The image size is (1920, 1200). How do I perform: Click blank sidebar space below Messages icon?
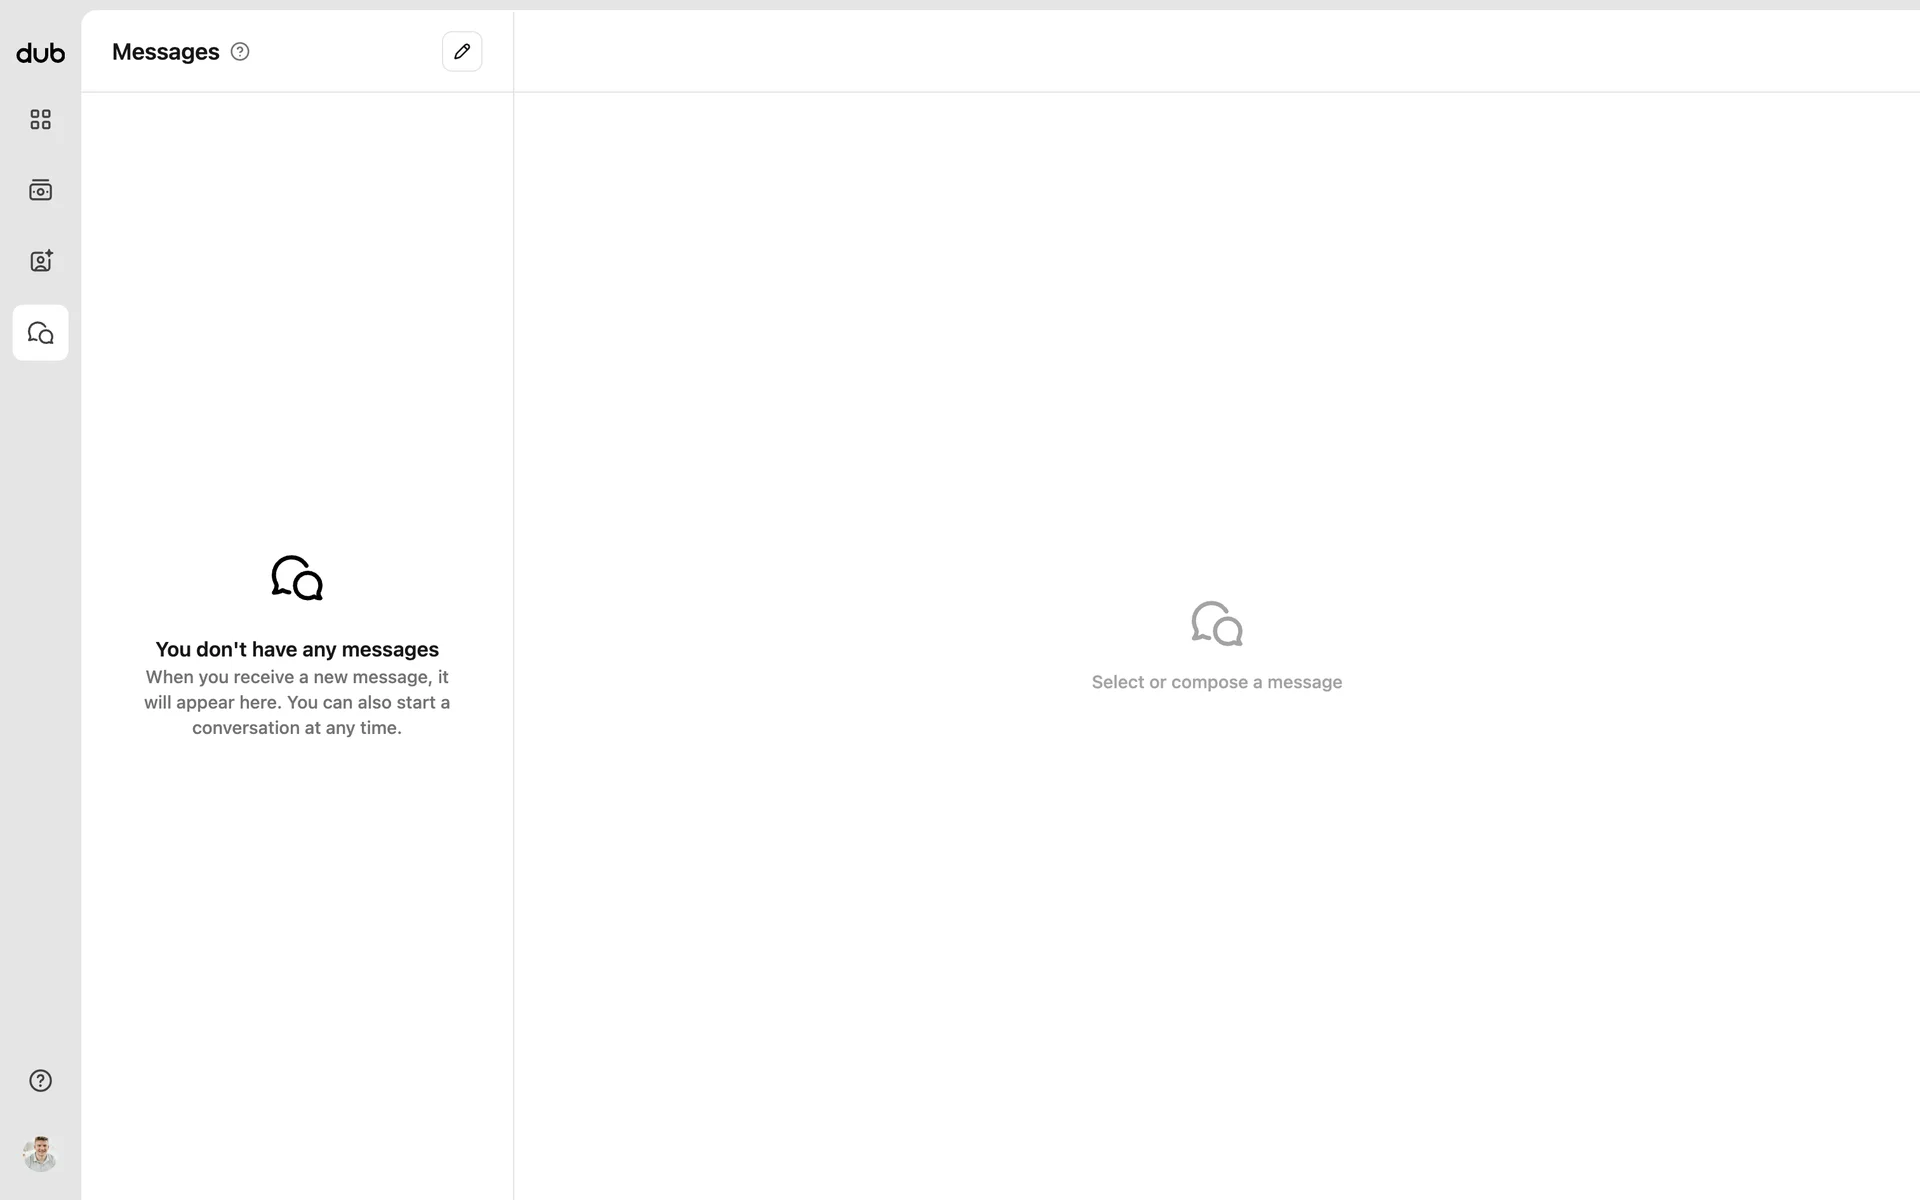40,700
